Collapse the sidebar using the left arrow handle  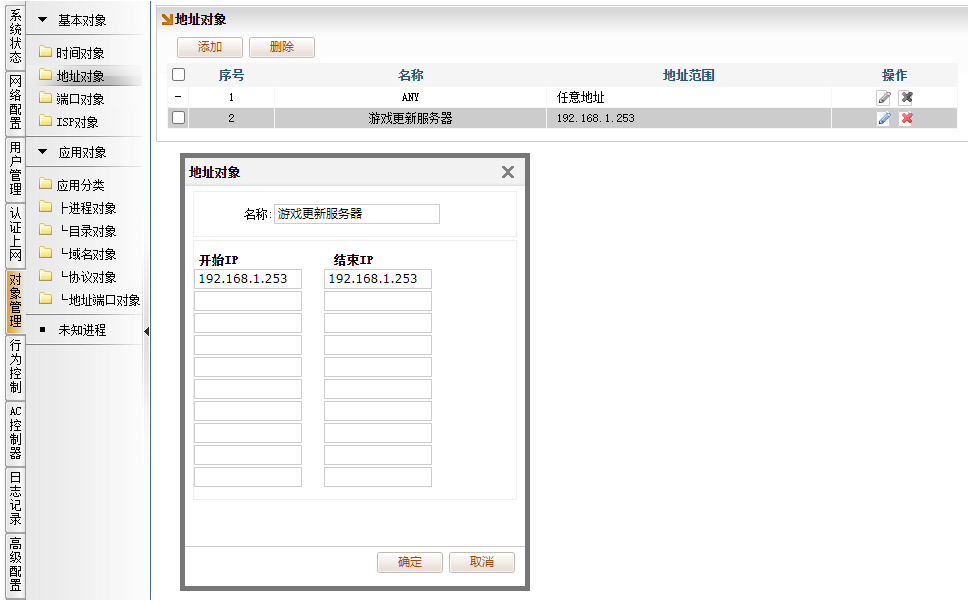click(x=147, y=331)
